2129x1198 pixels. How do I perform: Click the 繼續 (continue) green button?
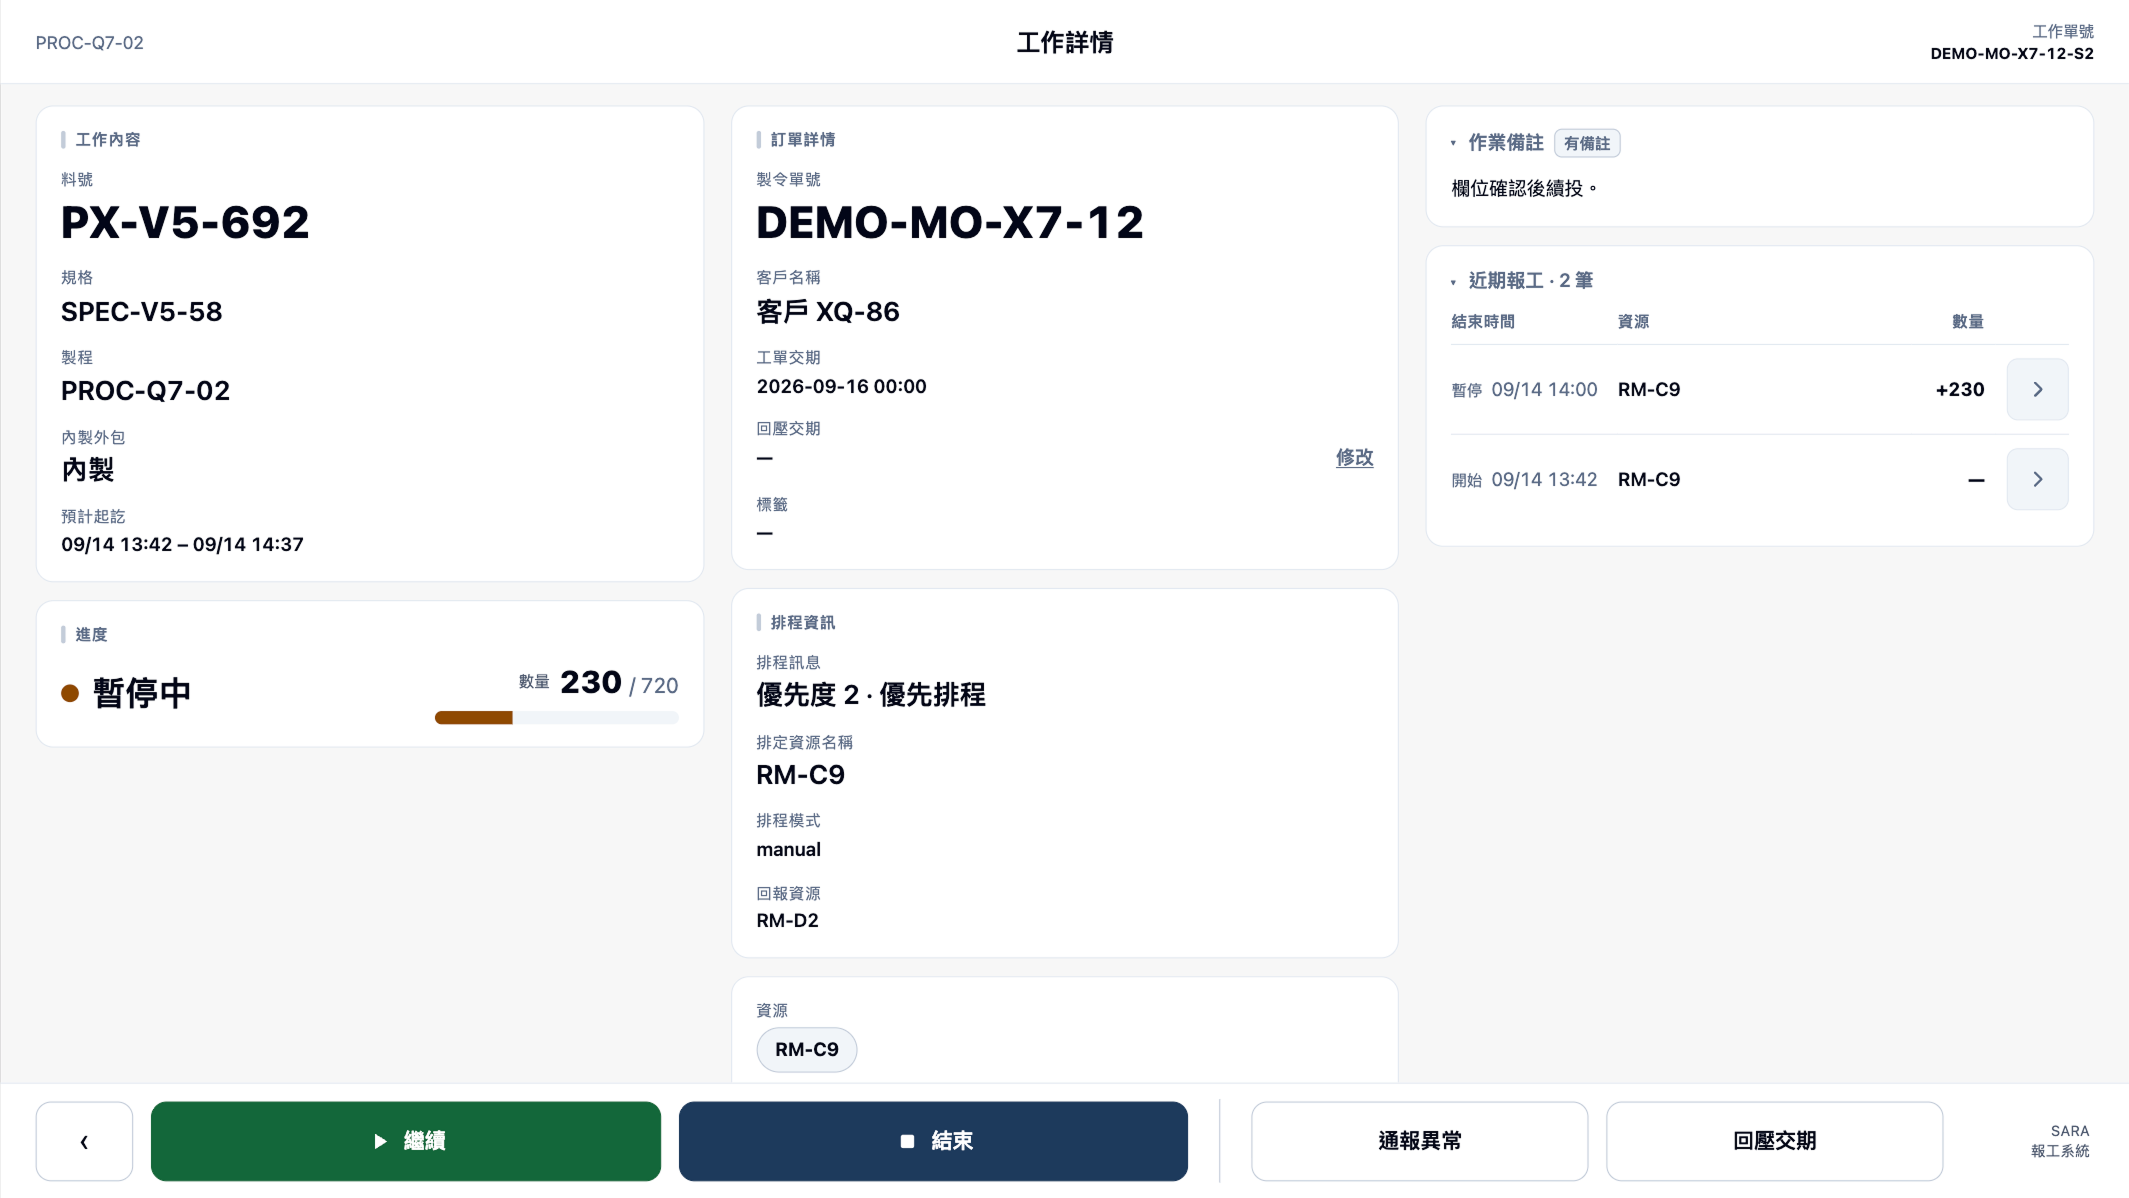click(406, 1141)
